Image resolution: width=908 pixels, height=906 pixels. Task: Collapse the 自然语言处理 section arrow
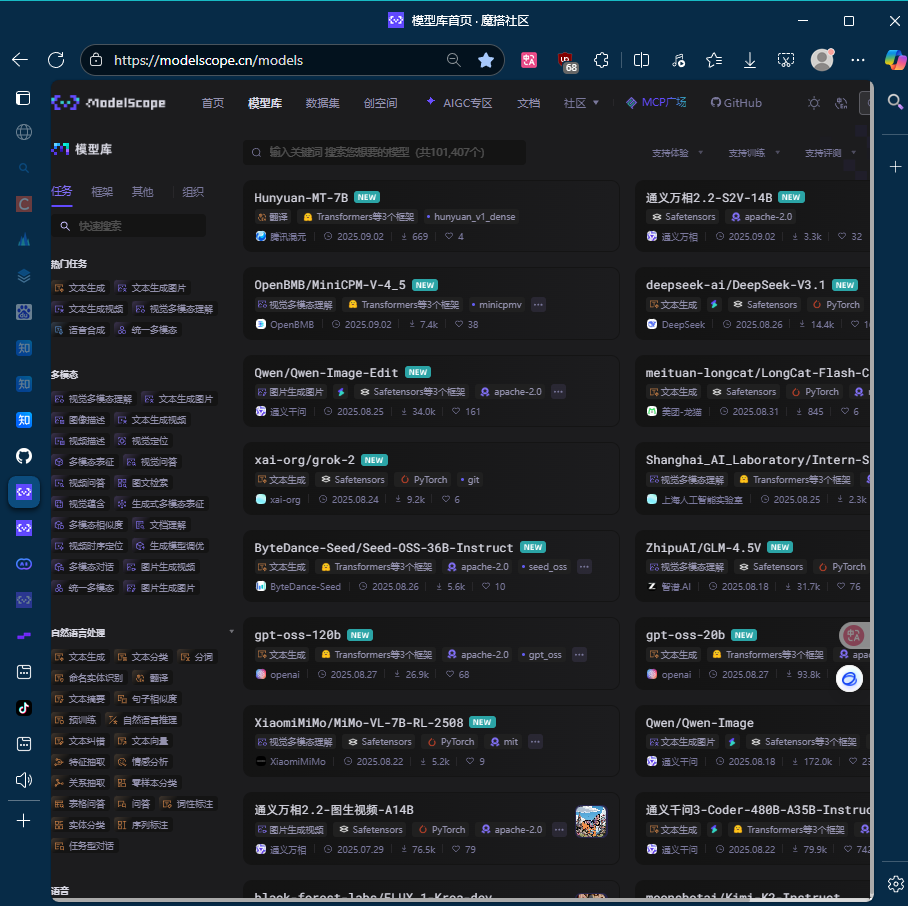pos(232,632)
